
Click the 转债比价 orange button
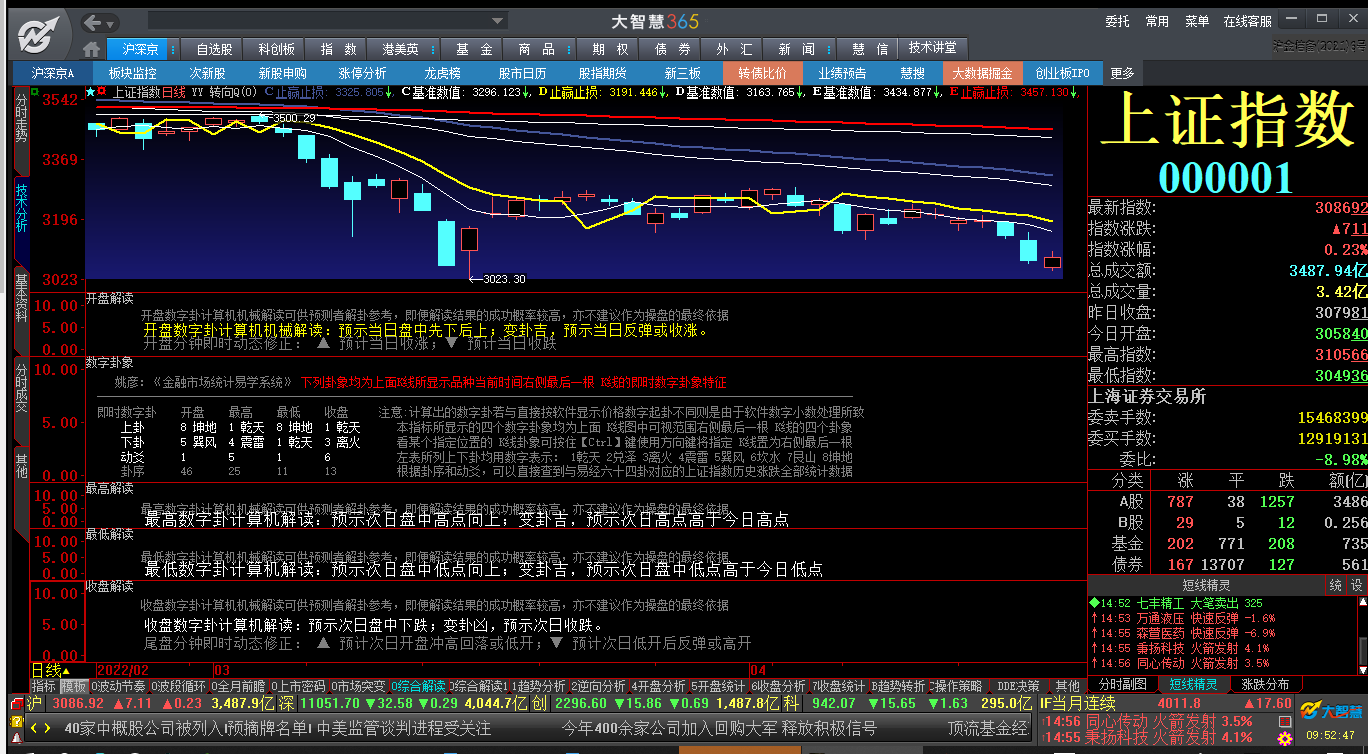point(763,73)
